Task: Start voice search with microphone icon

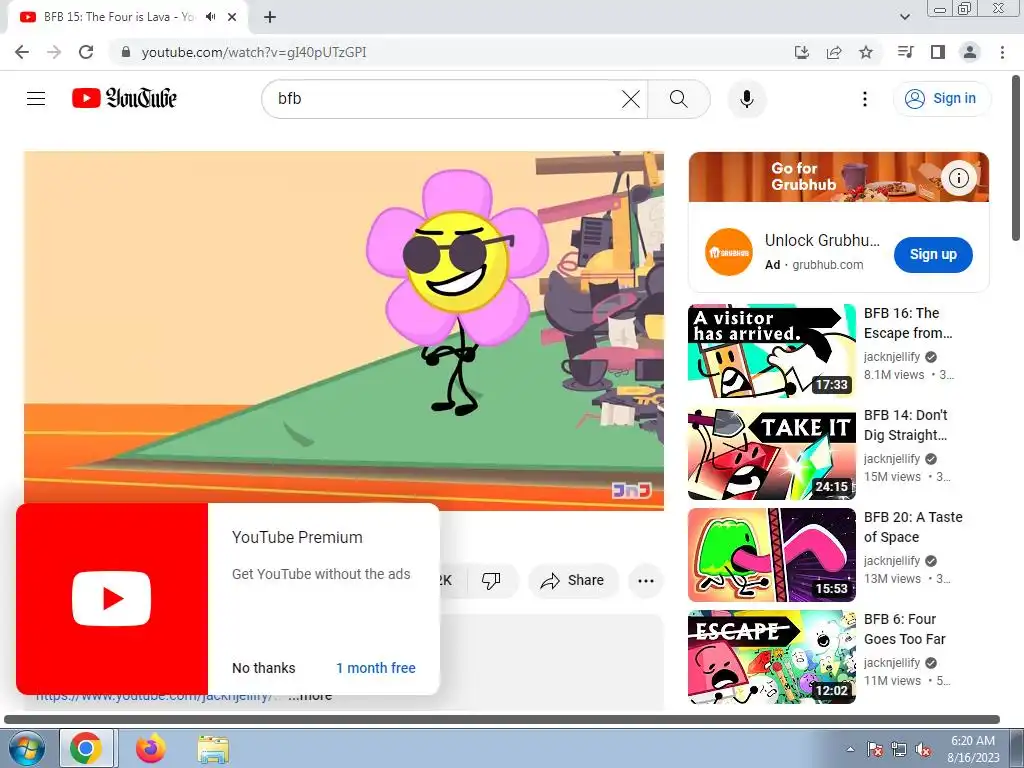Action: coord(746,99)
